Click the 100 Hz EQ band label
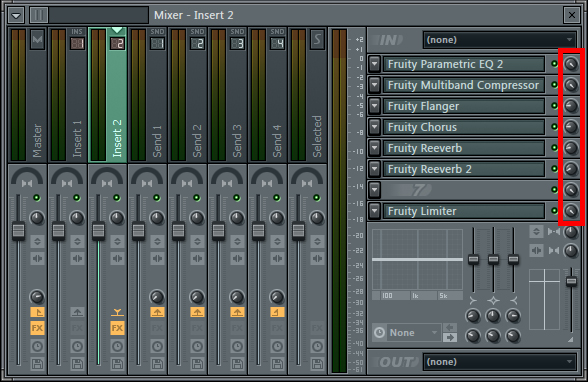This screenshot has height=382, width=588. pyautogui.click(x=387, y=296)
